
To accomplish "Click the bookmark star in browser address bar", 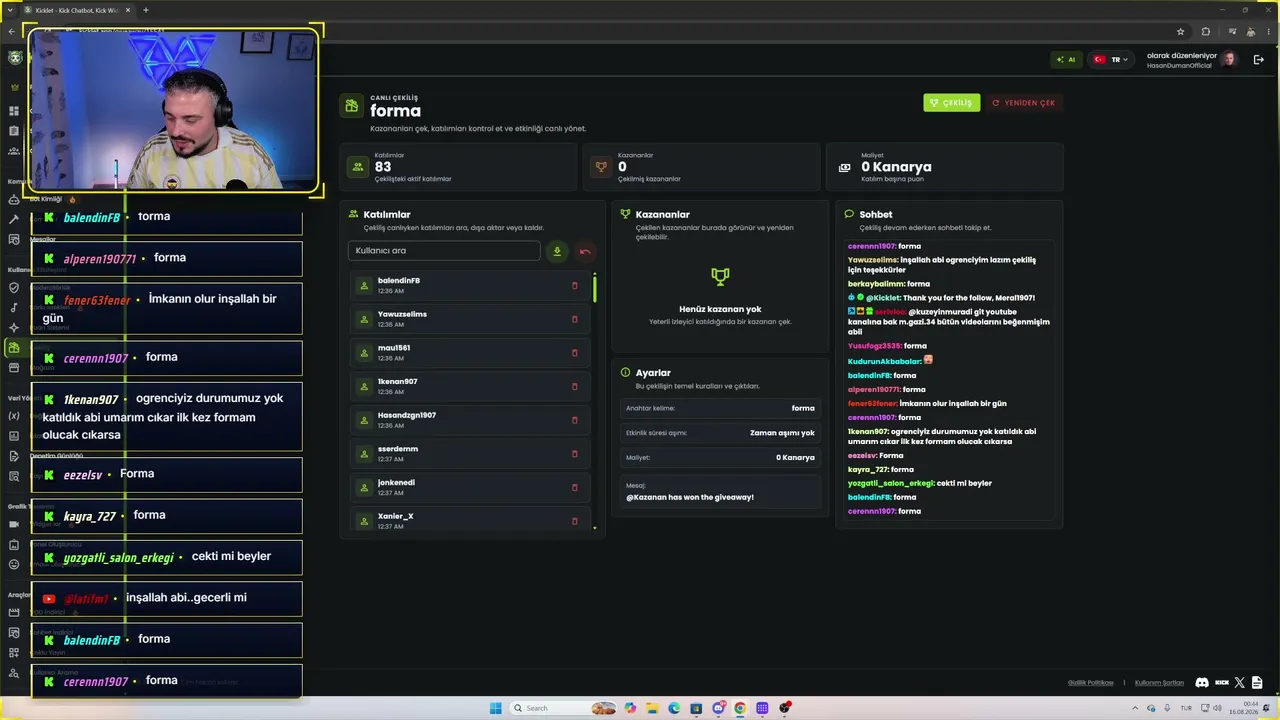I will pos(1180,32).
